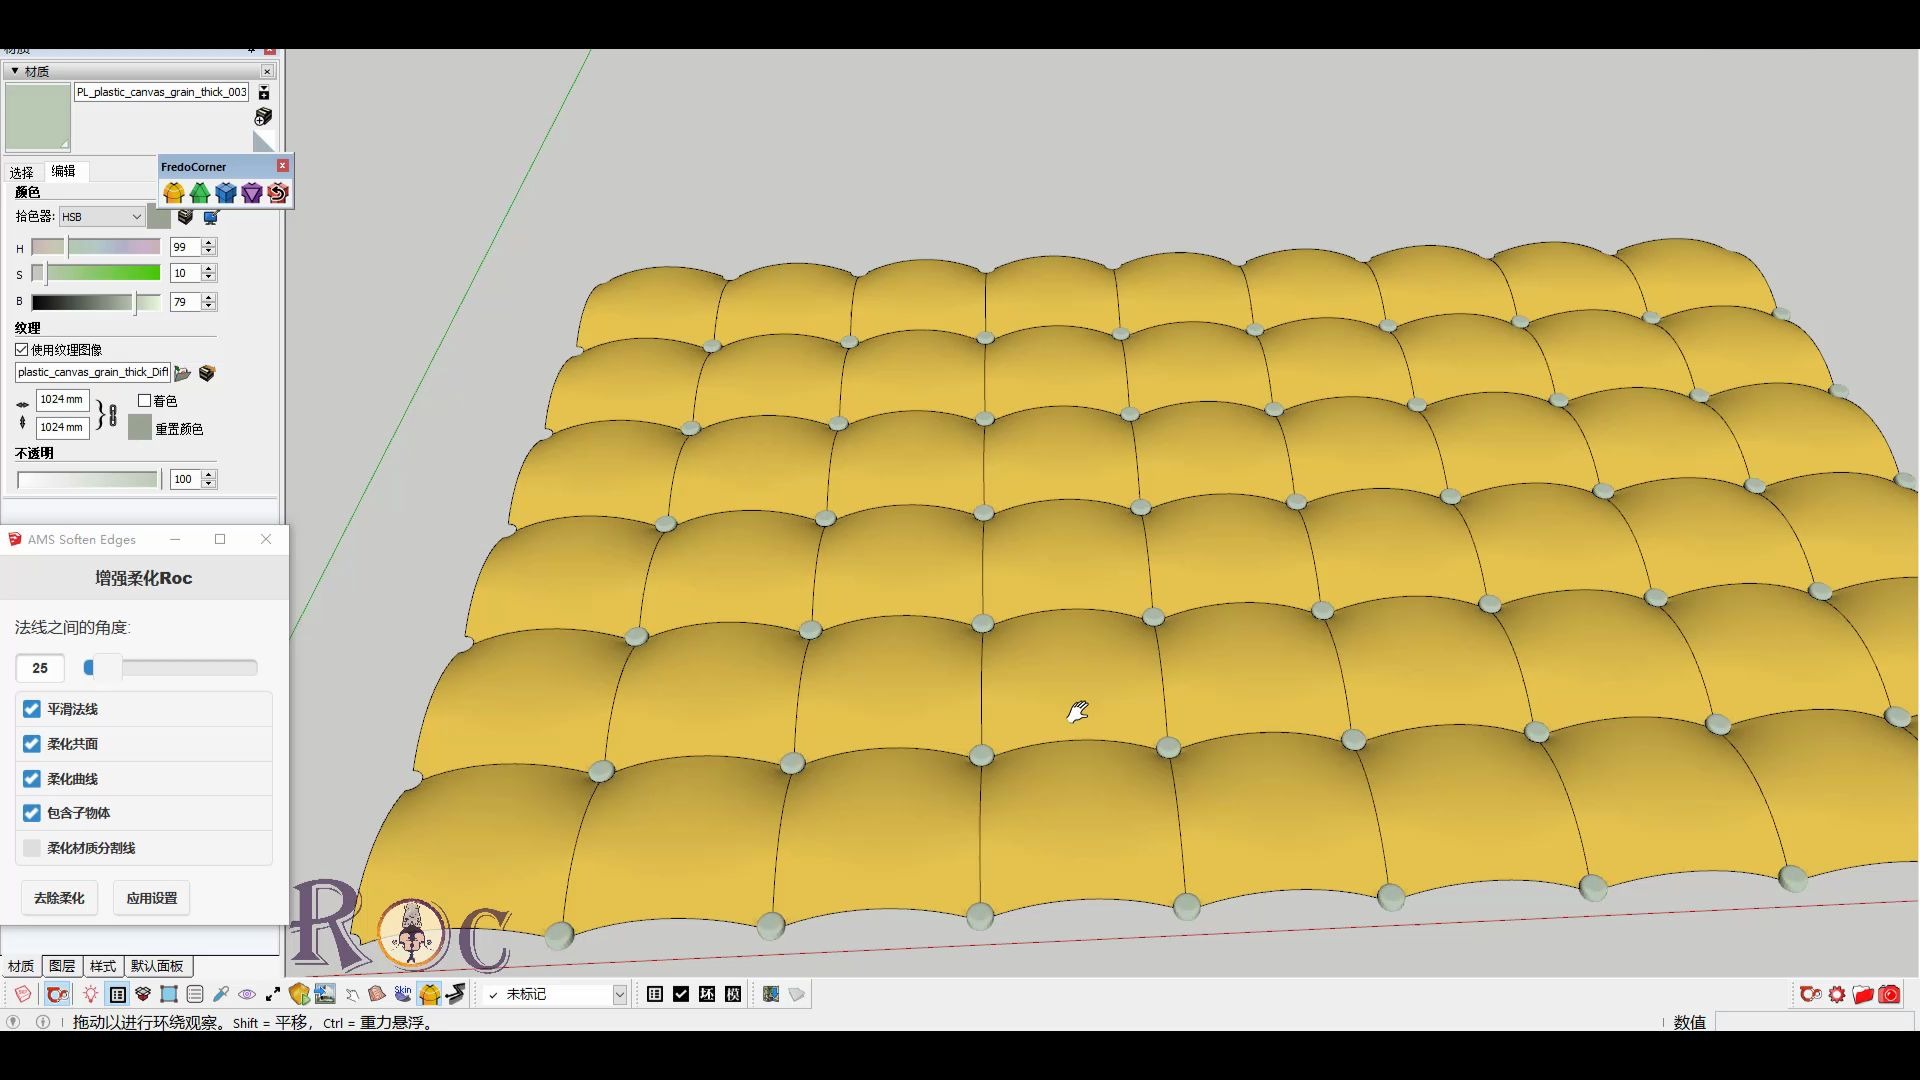Screen dimensions: 1920x1080
Task: Open the 默认面板 bottom tab
Action: (158, 966)
